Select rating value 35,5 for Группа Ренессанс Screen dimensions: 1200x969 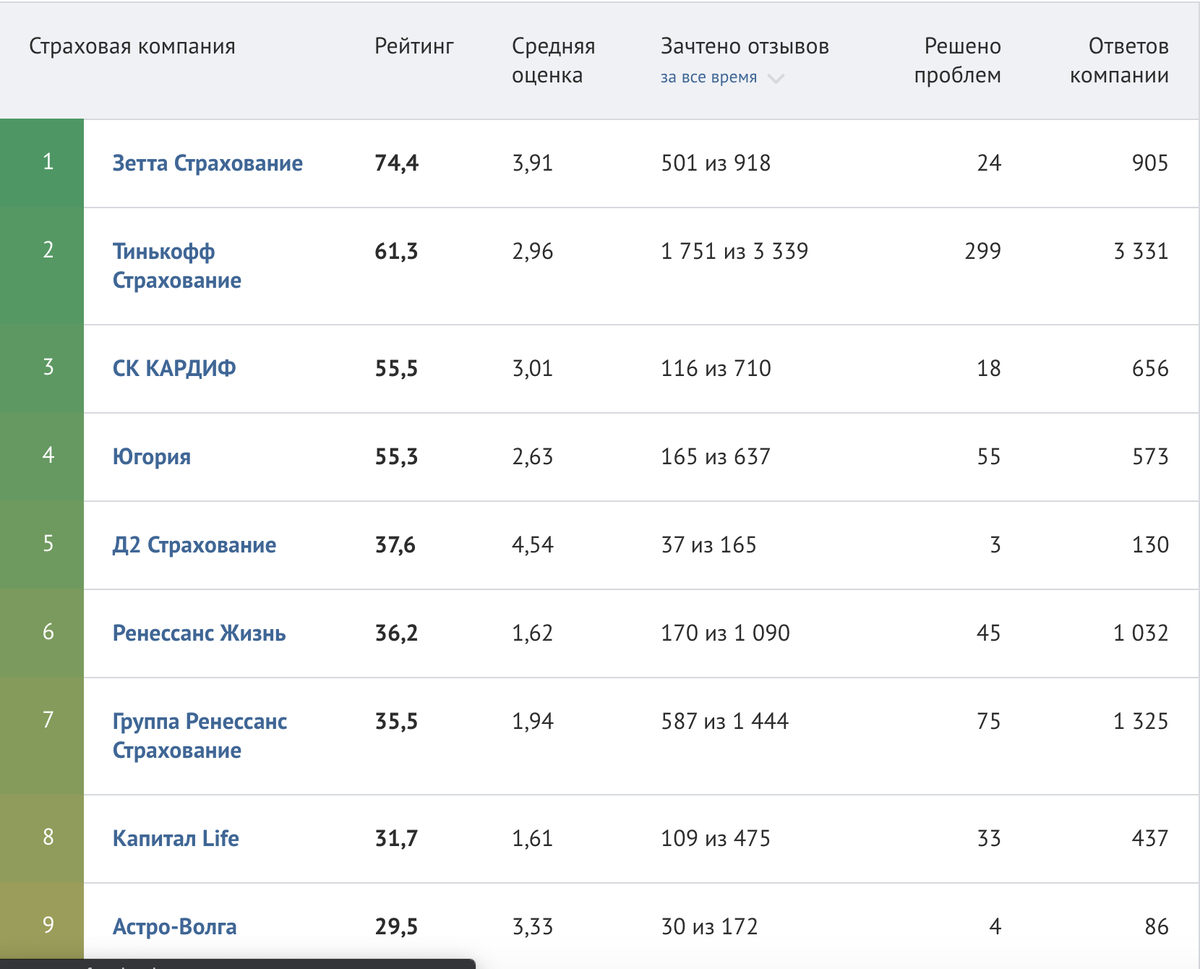[x=396, y=721]
